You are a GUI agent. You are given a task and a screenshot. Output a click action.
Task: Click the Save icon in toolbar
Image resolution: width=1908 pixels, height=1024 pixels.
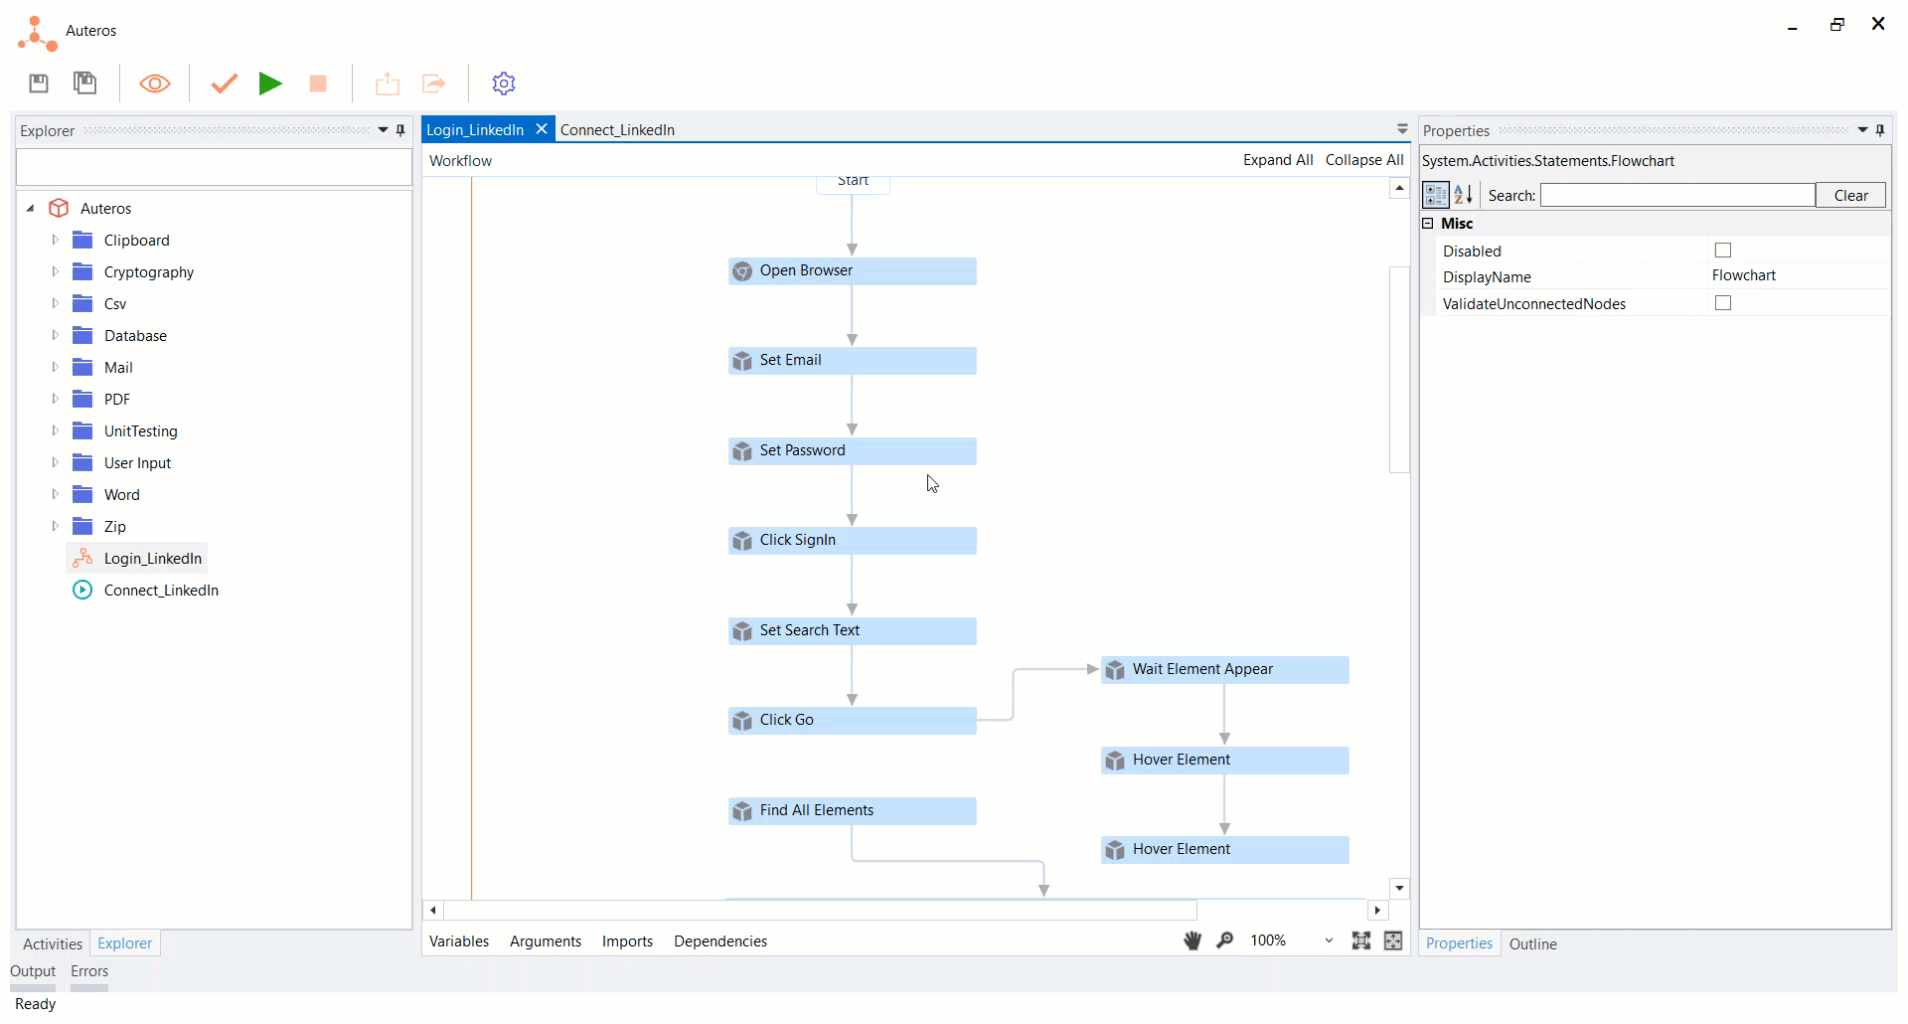click(x=38, y=83)
